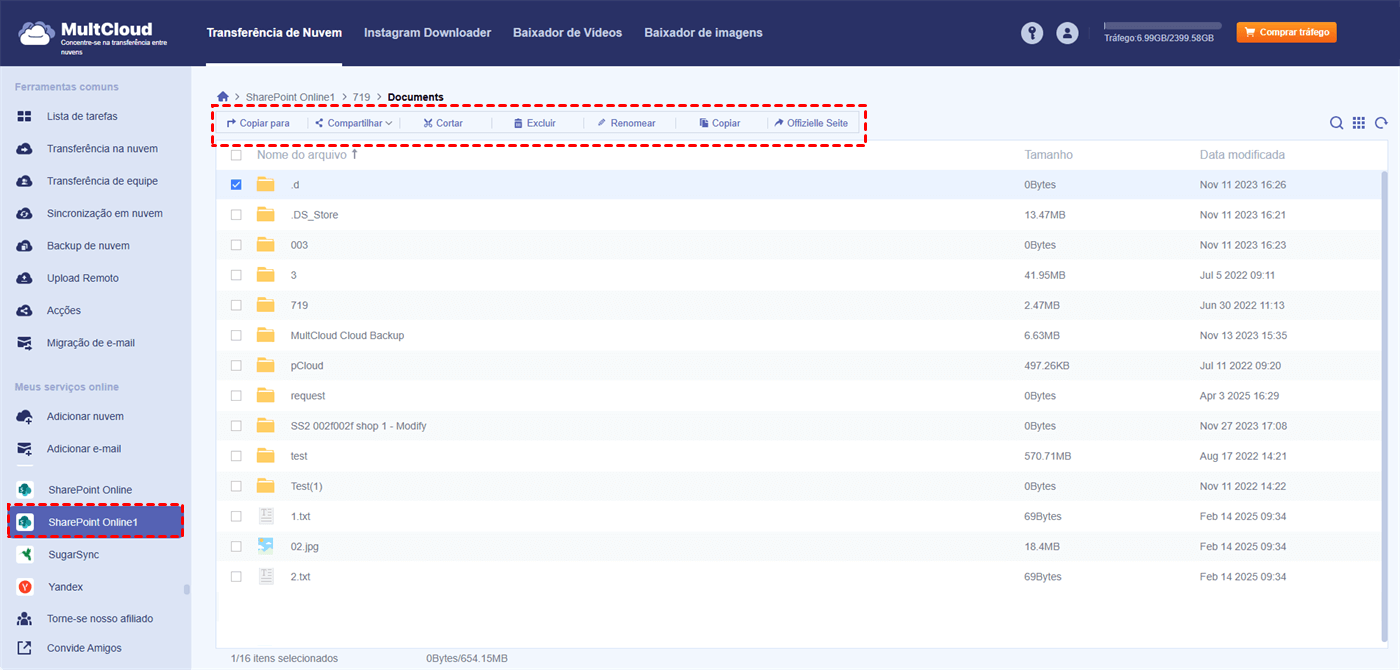The image size is (1400, 670).
Task: Click the Torne-se nosso afiliado icon
Action: point(24,619)
